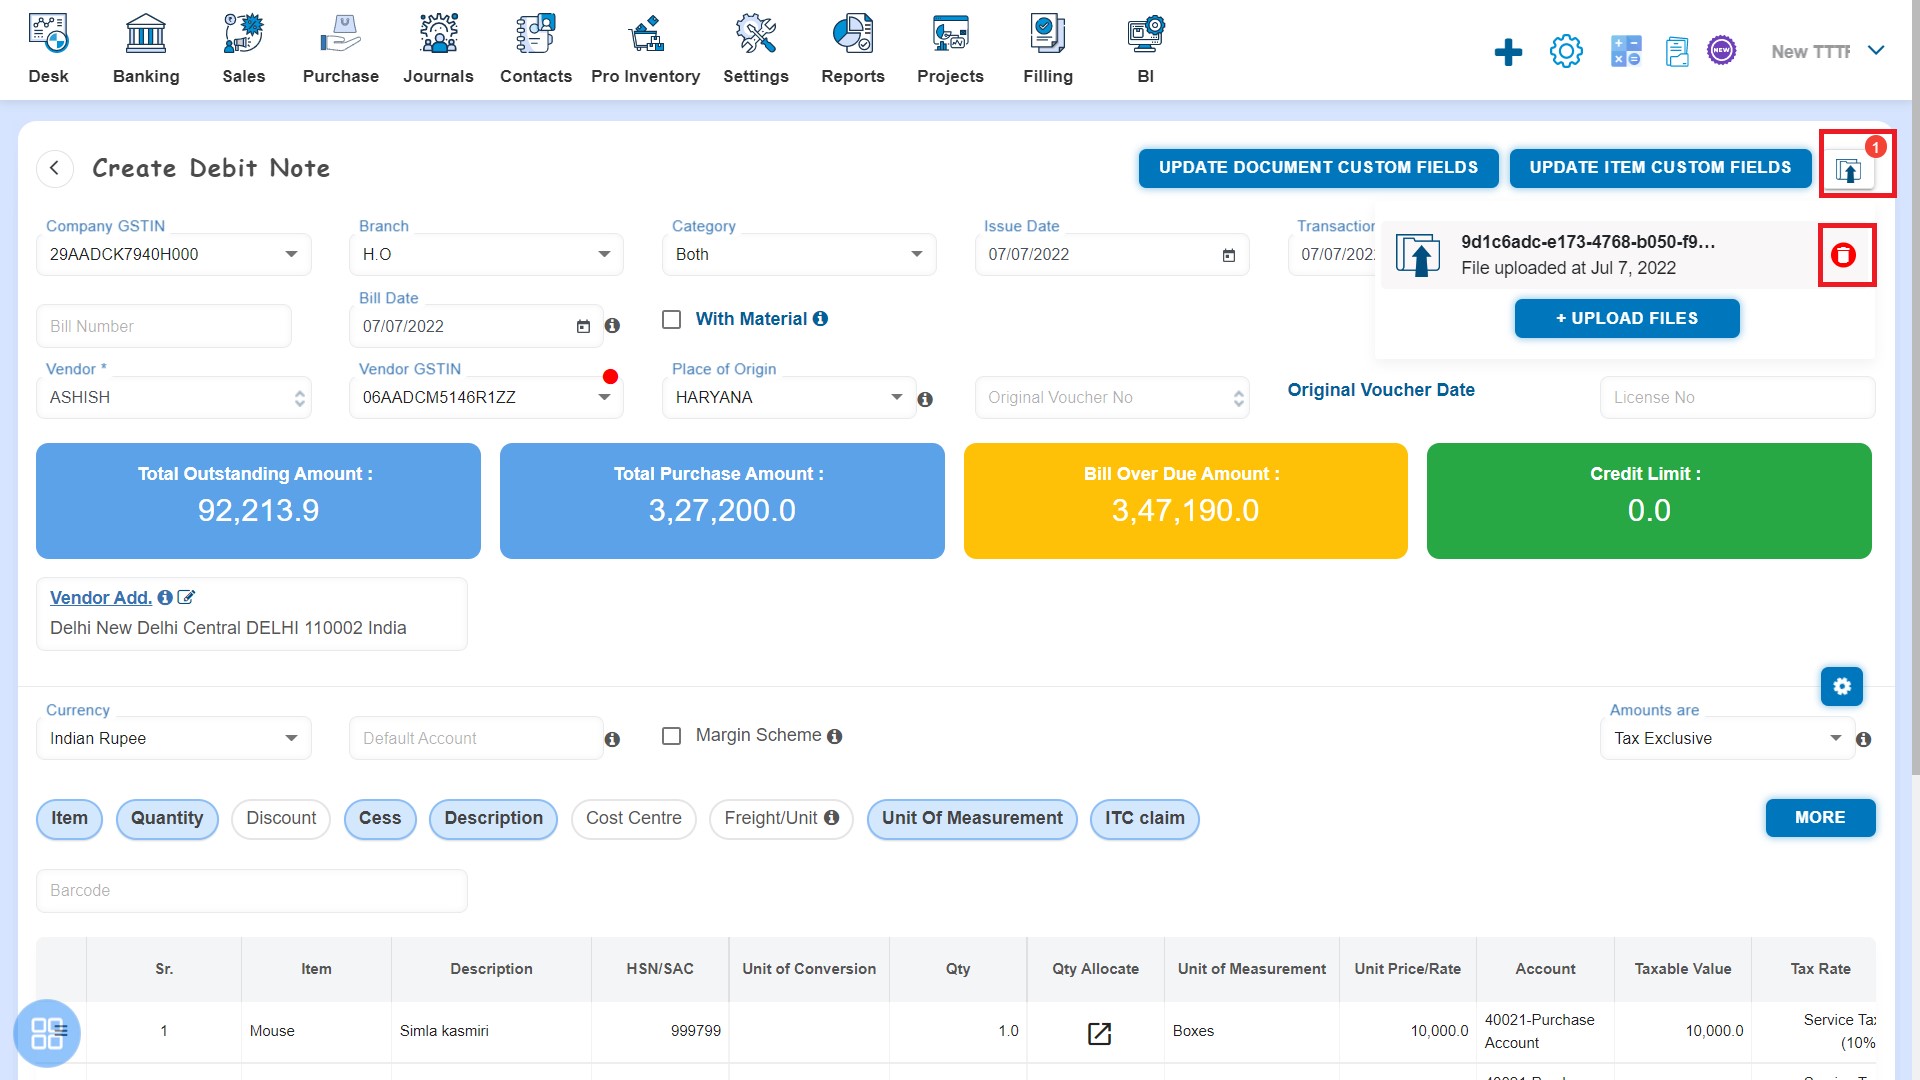Click the delete uploaded file icon
1920x1080 pixels.
(x=1845, y=255)
